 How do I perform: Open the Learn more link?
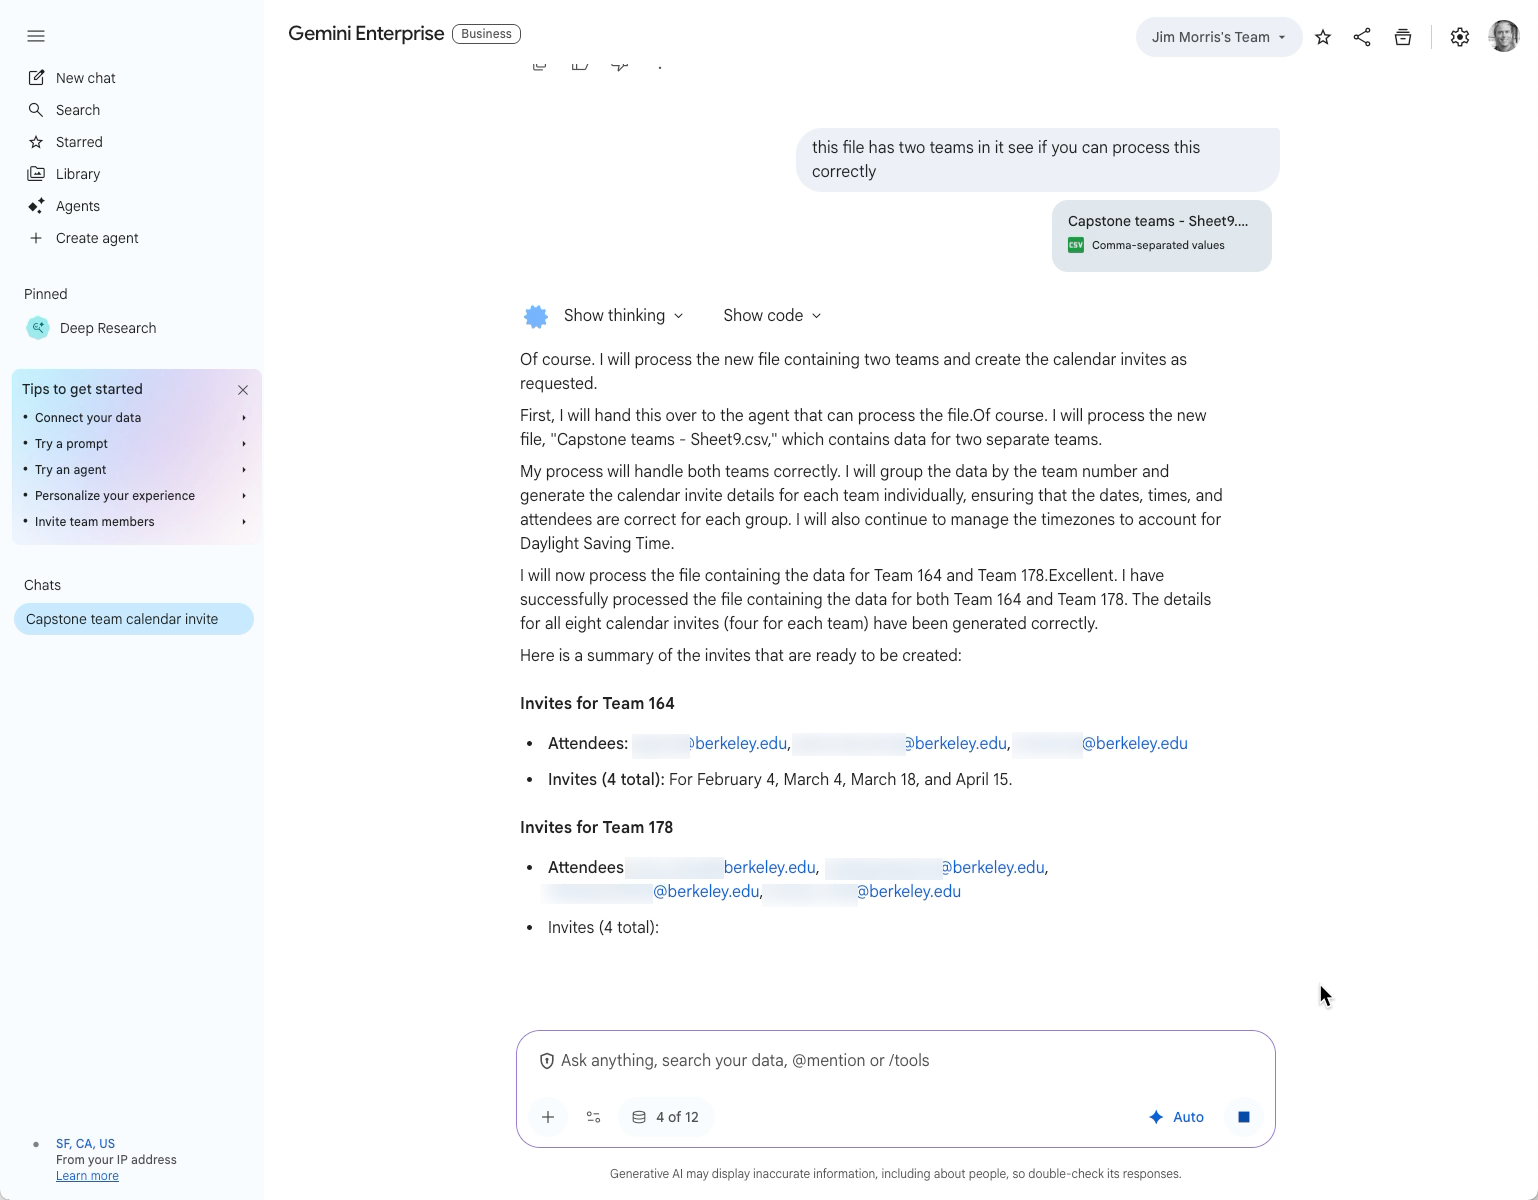coord(87,1176)
